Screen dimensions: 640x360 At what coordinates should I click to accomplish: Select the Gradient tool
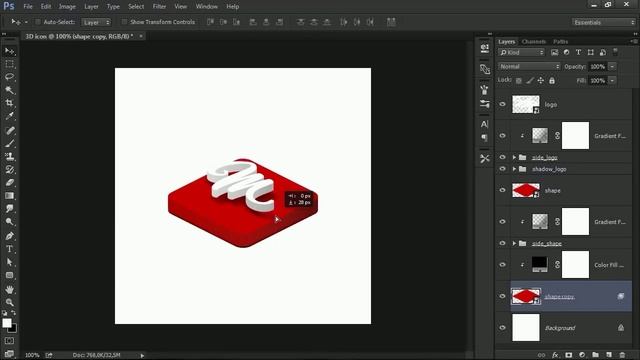9,196
